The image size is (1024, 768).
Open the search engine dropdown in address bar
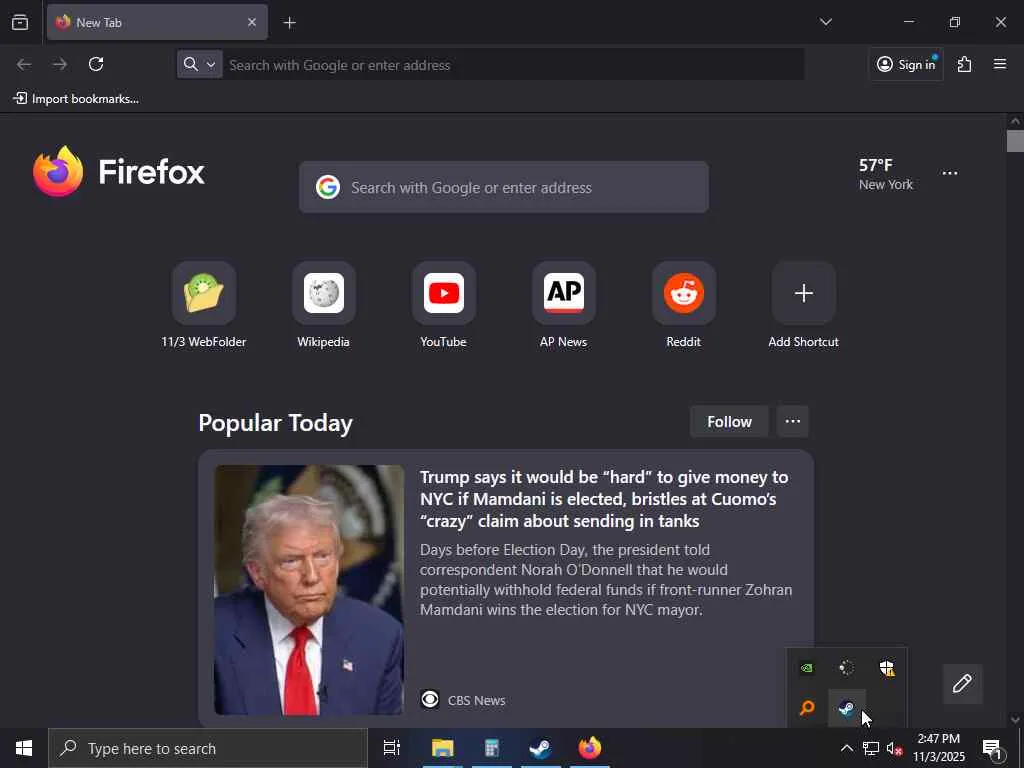coord(200,64)
